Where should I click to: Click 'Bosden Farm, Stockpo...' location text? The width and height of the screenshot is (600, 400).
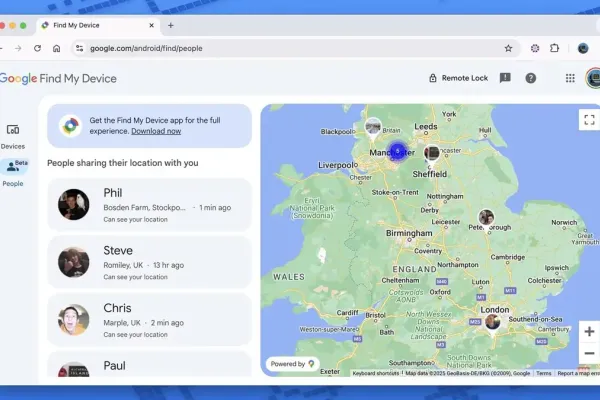click(x=144, y=207)
